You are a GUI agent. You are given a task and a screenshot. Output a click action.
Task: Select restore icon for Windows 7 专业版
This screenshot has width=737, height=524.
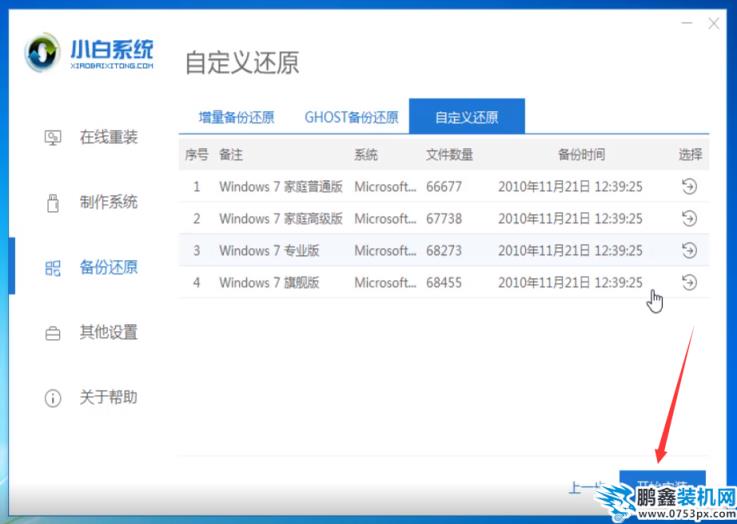tap(689, 250)
